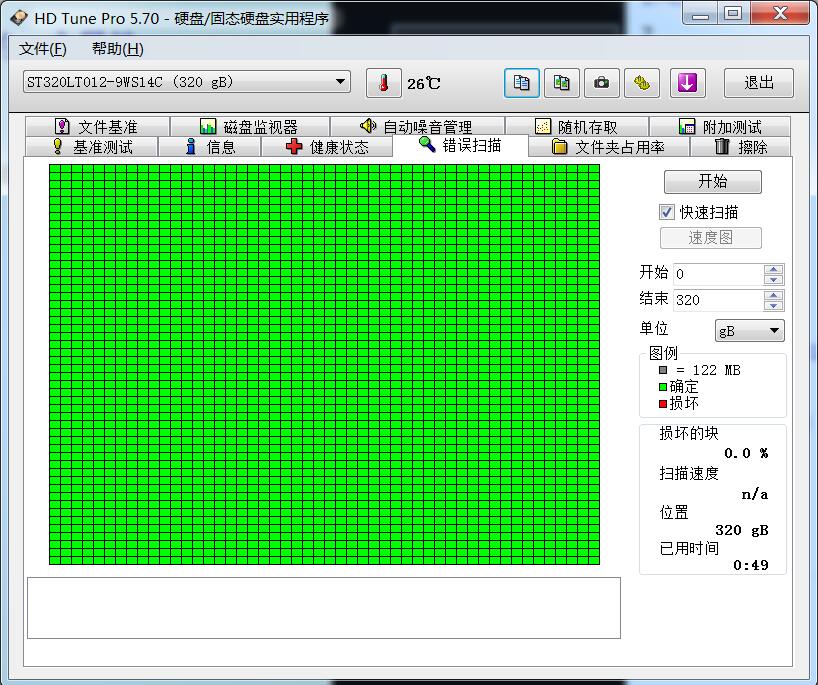Open the 文件(F) menu
The width and height of the screenshot is (818, 685).
click(x=43, y=49)
